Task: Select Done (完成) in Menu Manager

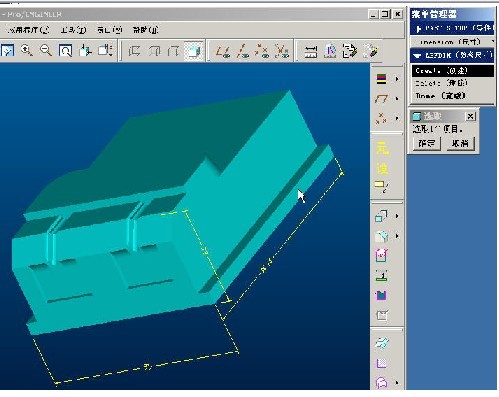Action: tap(453, 96)
